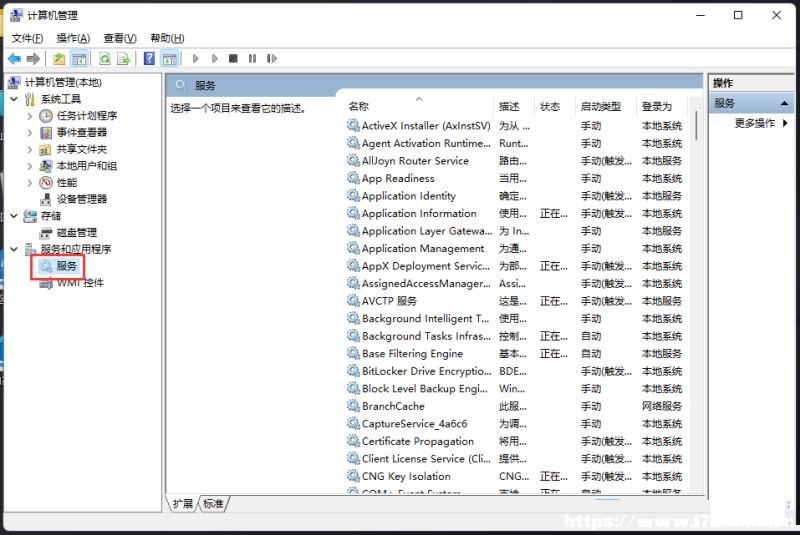Expand the 事件查看器 node arrow
Image resolution: width=800 pixels, height=535 pixels.
click(x=30, y=133)
